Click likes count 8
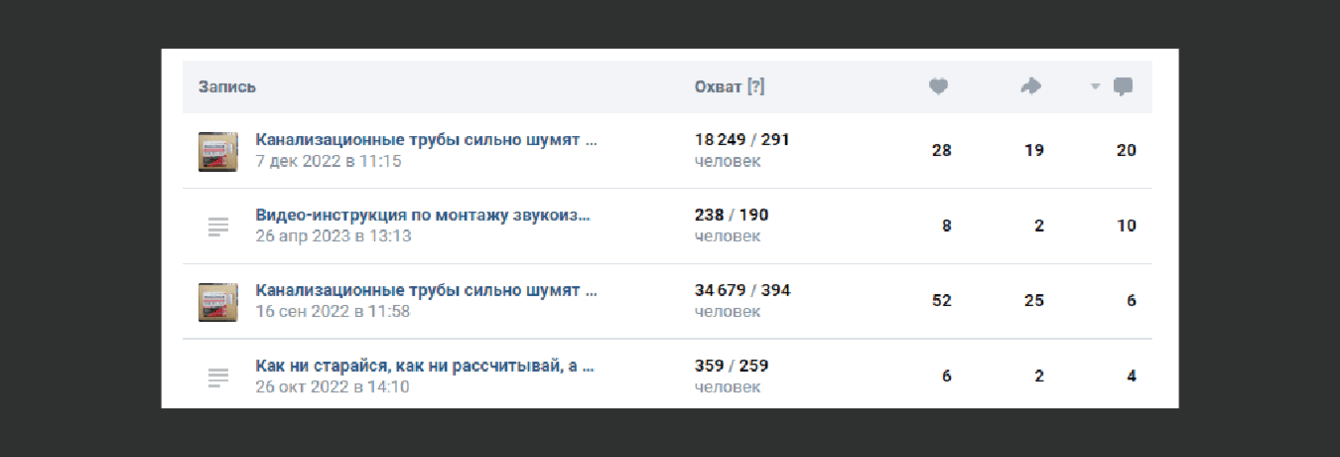Viewport: 1340px width, 457px height. [x=946, y=226]
